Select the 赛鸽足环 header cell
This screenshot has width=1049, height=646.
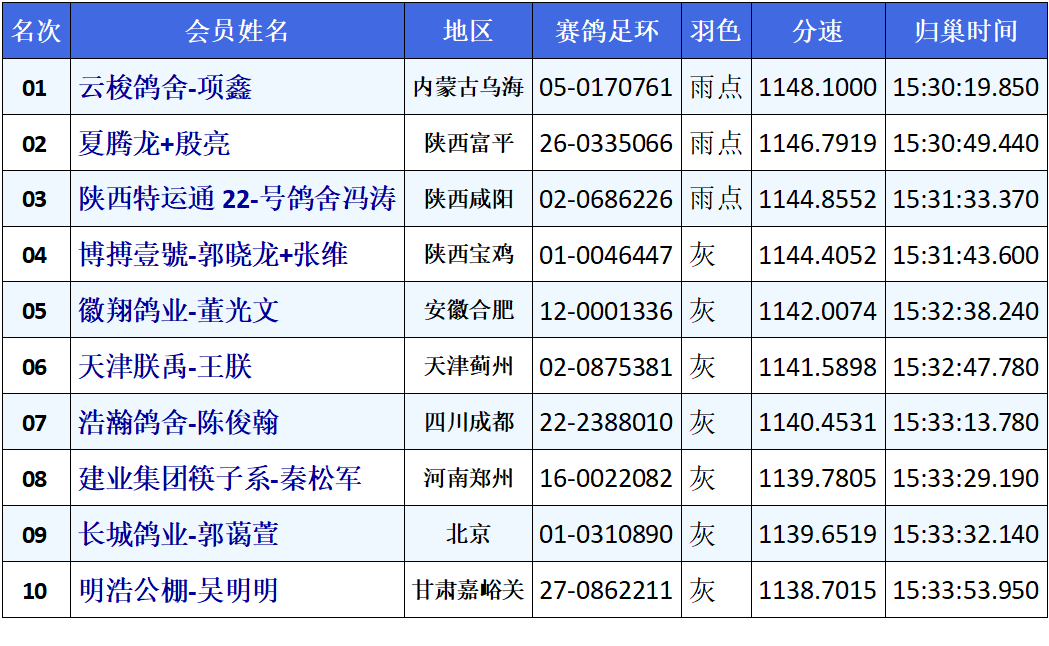coord(606,31)
